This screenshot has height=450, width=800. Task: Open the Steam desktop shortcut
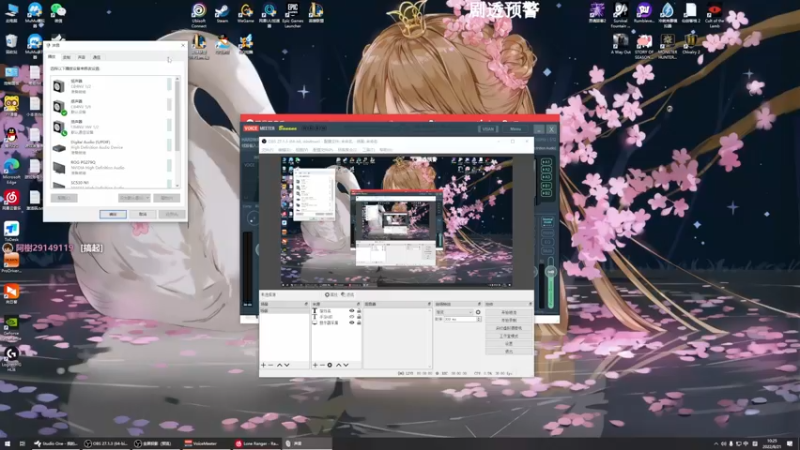(x=222, y=13)
